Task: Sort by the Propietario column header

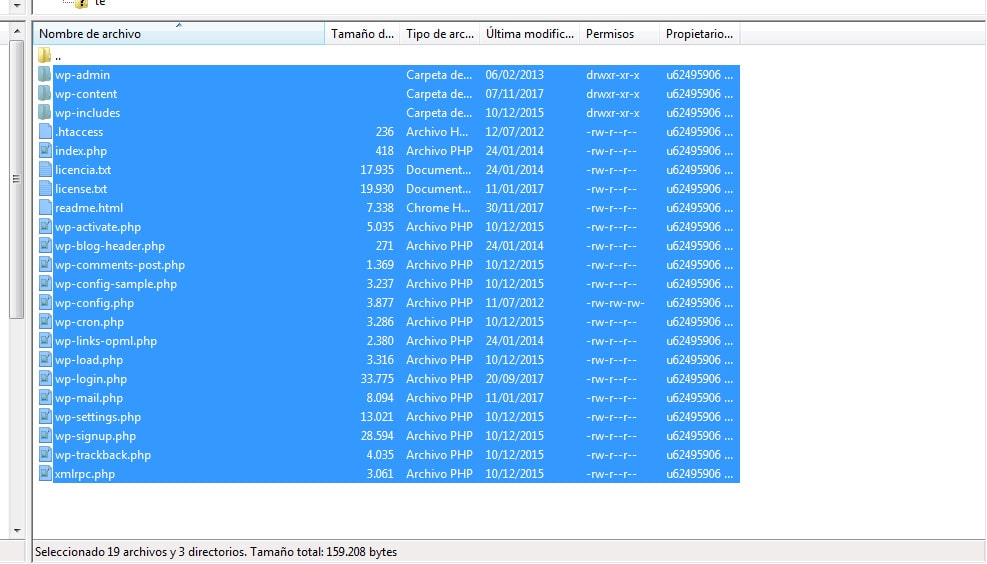Action: (x=698, y=34)
